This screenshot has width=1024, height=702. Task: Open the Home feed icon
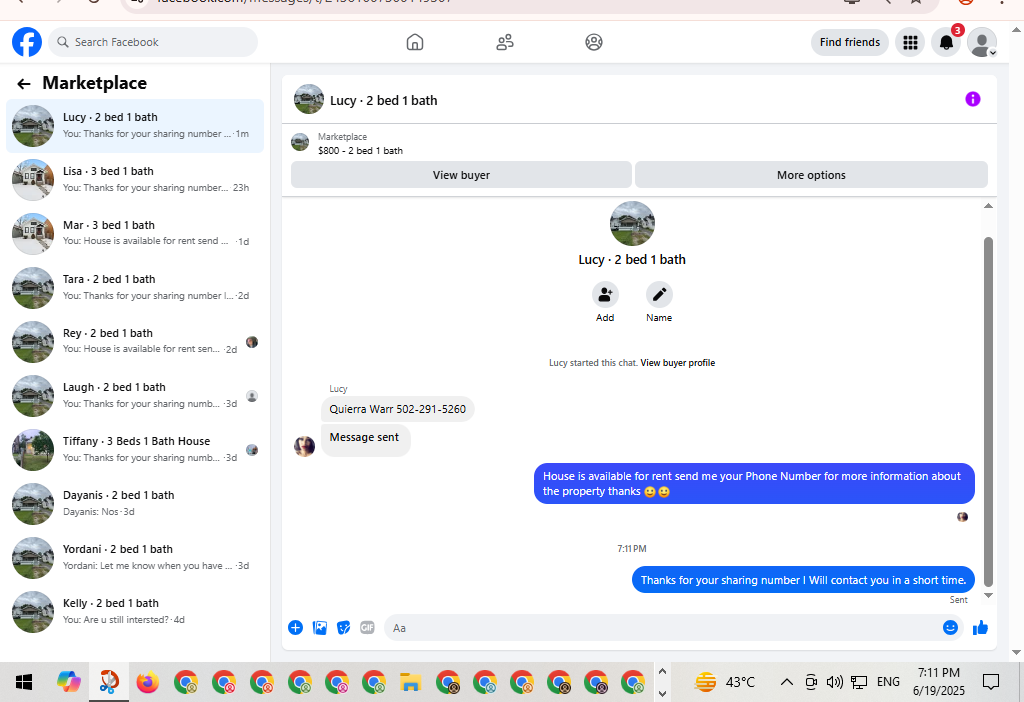[x=415, y=42]
